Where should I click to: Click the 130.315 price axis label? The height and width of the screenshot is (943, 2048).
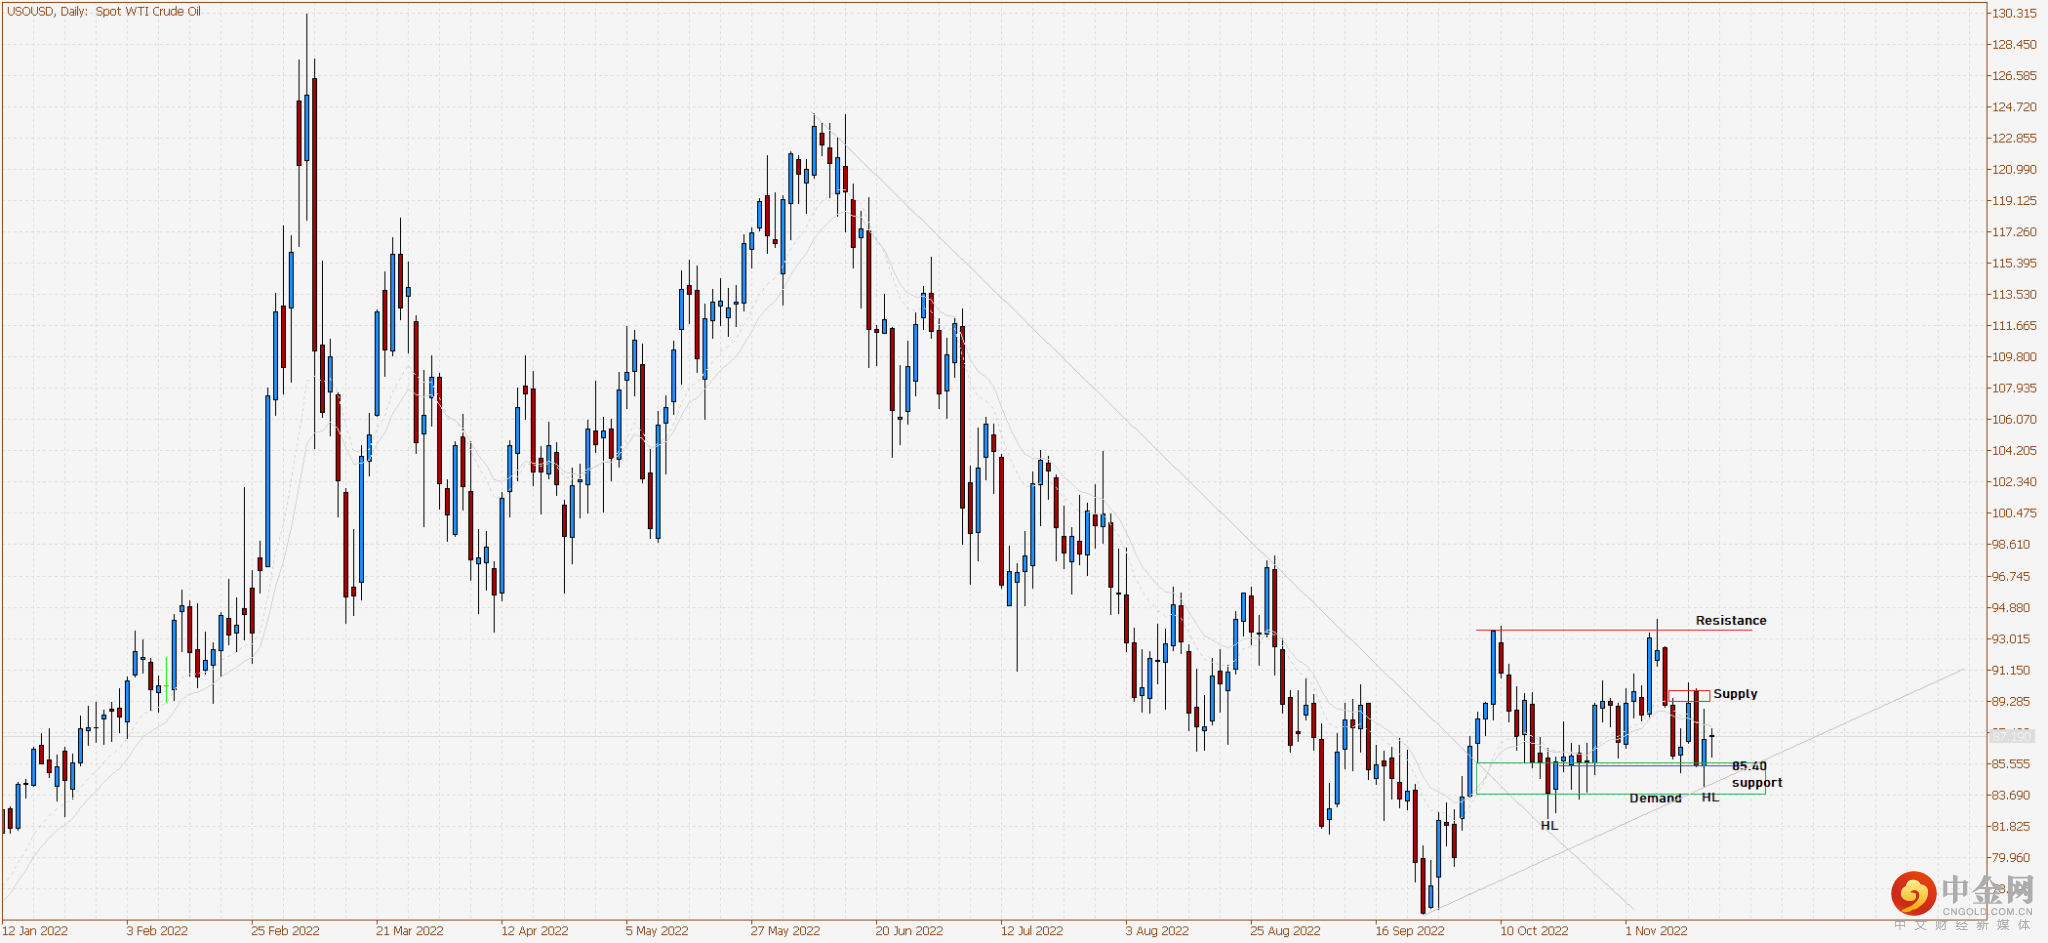click(x=2013, y=14)
